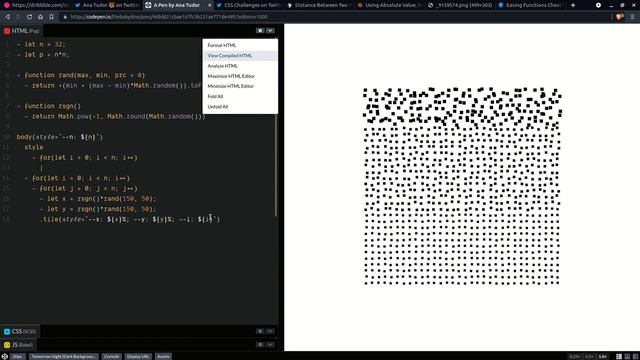
Task: Switch to Using Absolute Value tab
Action: (389, 5)
